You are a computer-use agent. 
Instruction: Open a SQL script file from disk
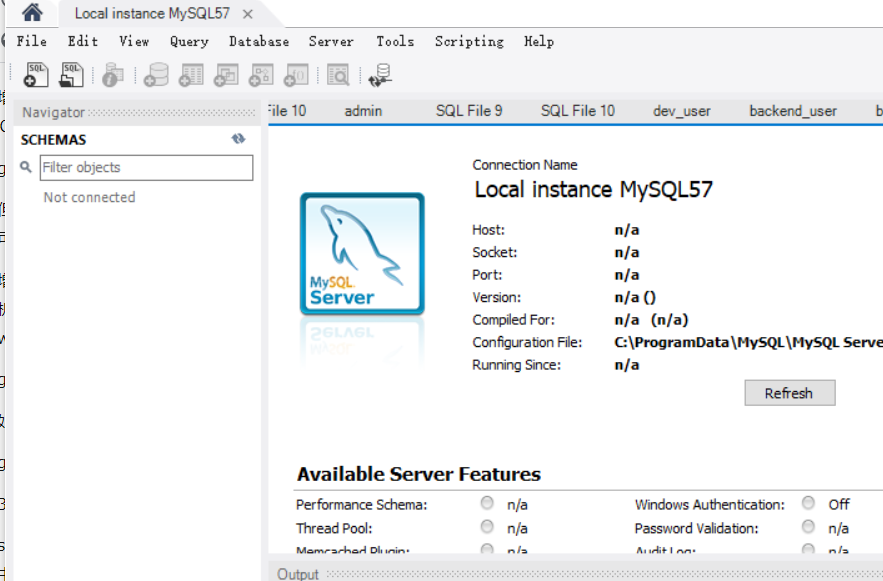coord(70,74)
